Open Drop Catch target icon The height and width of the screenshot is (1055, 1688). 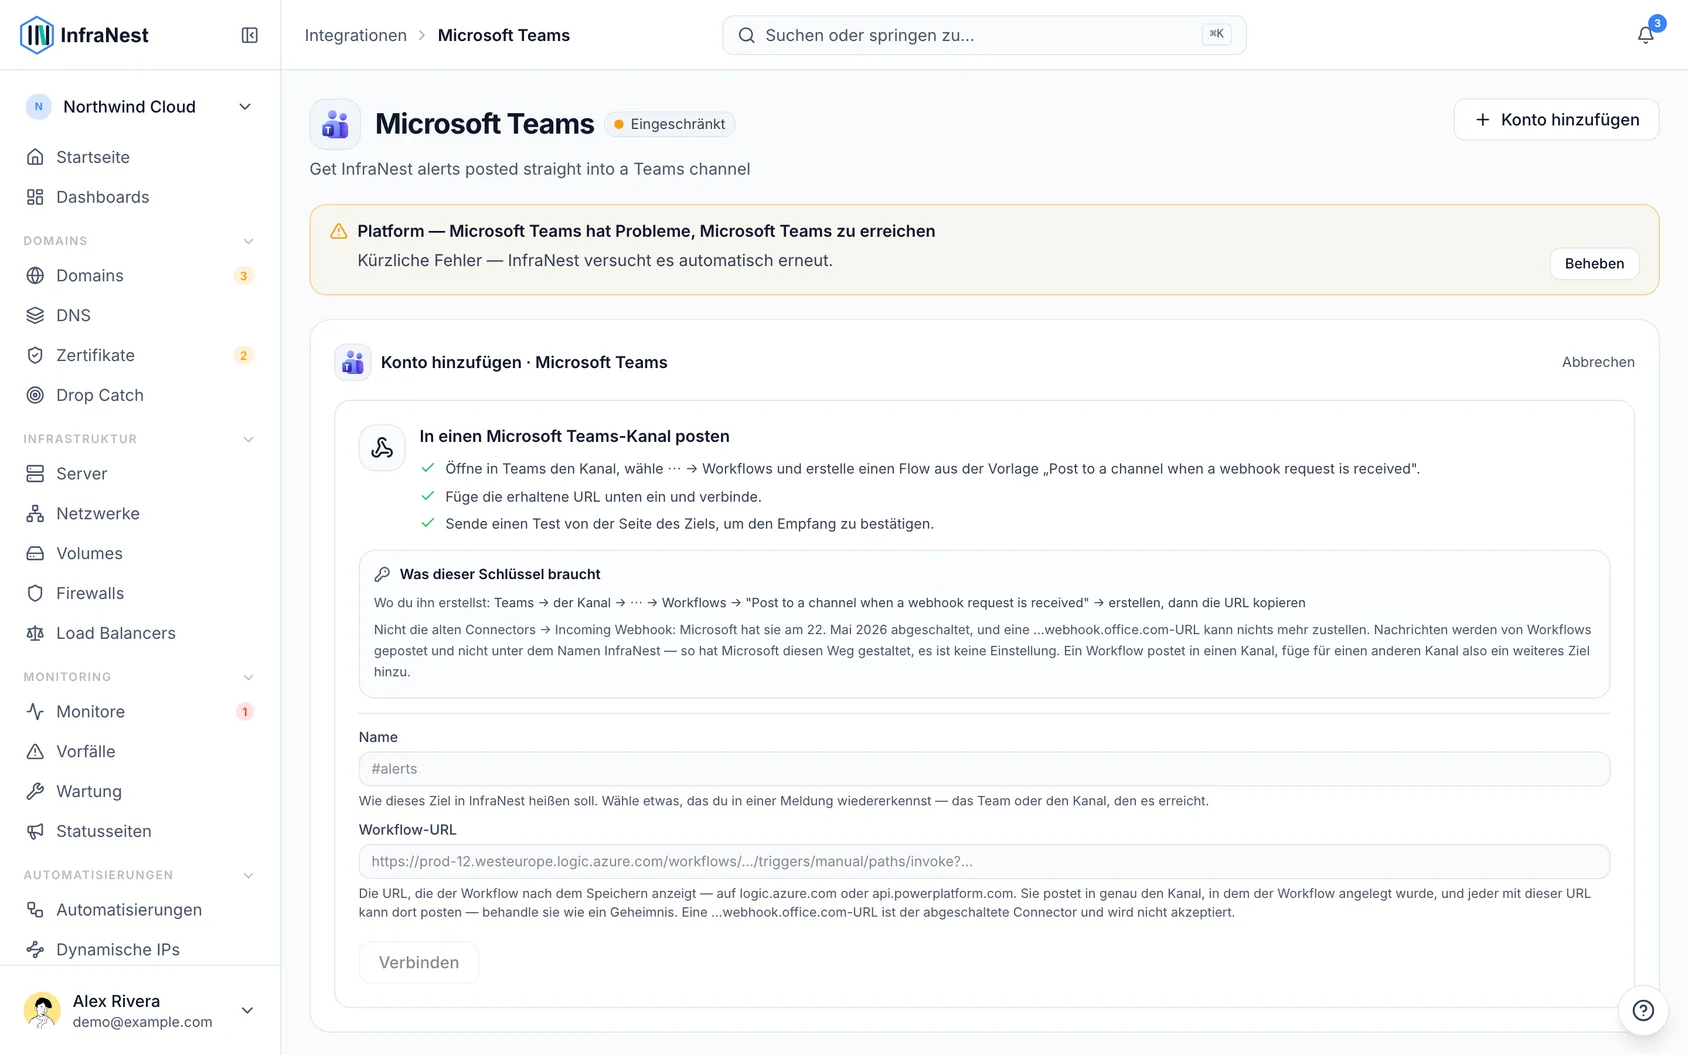35,395
